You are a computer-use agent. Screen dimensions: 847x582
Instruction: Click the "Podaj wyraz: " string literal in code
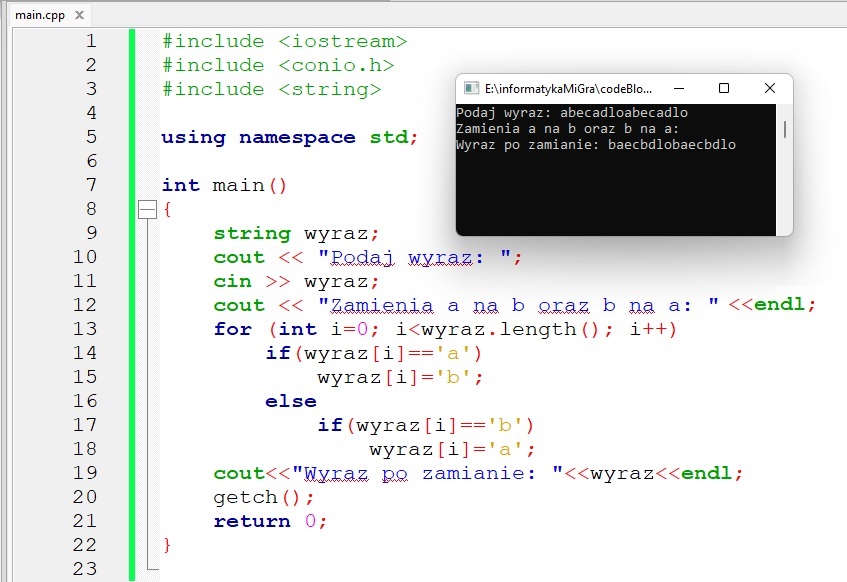[414, 257]
